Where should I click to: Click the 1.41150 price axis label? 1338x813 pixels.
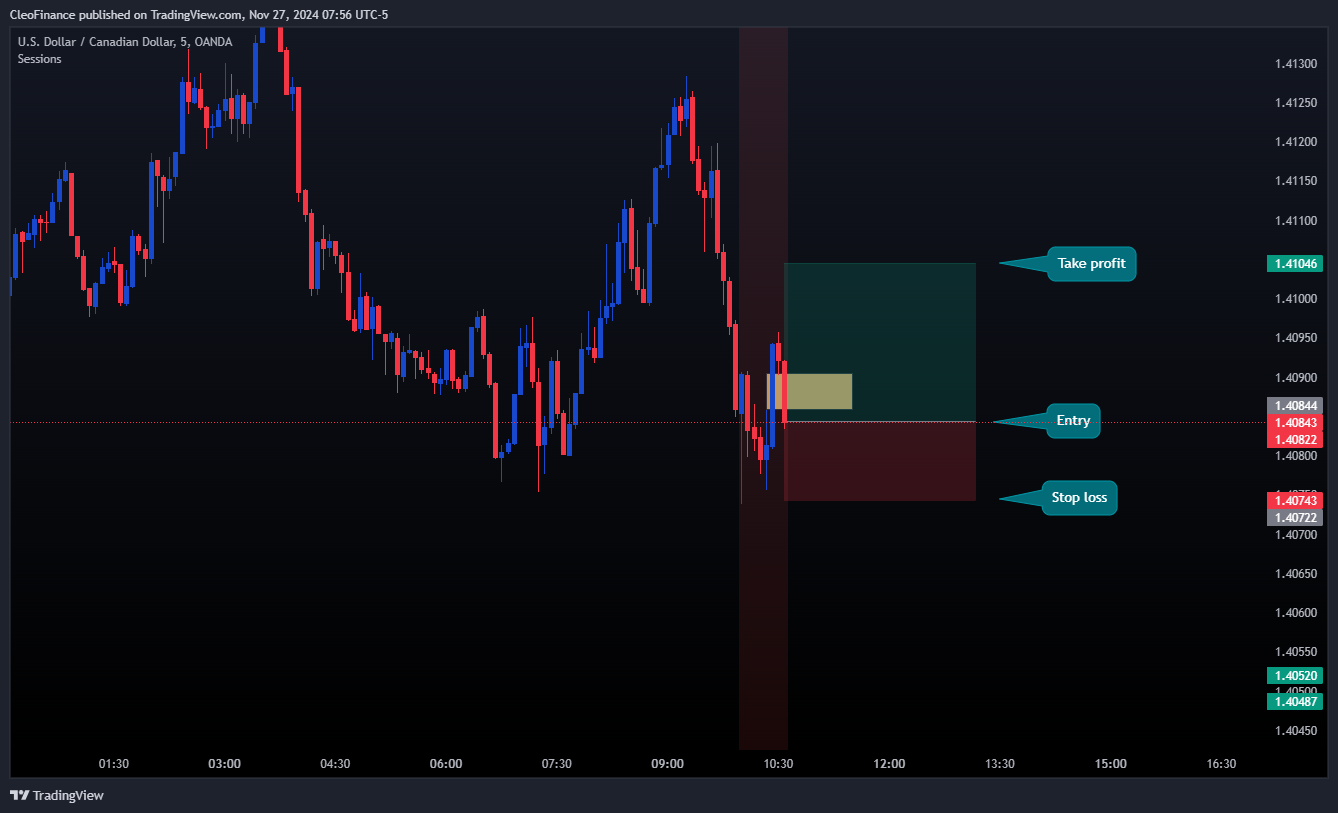(1295, 181)
